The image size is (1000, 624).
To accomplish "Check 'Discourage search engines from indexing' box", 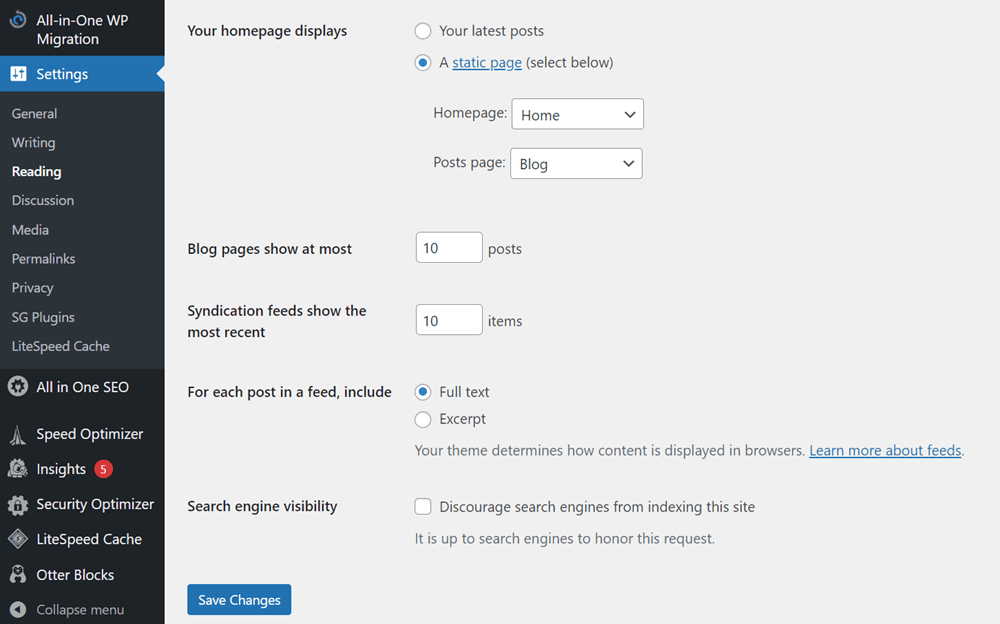I will tap(423, 507).
